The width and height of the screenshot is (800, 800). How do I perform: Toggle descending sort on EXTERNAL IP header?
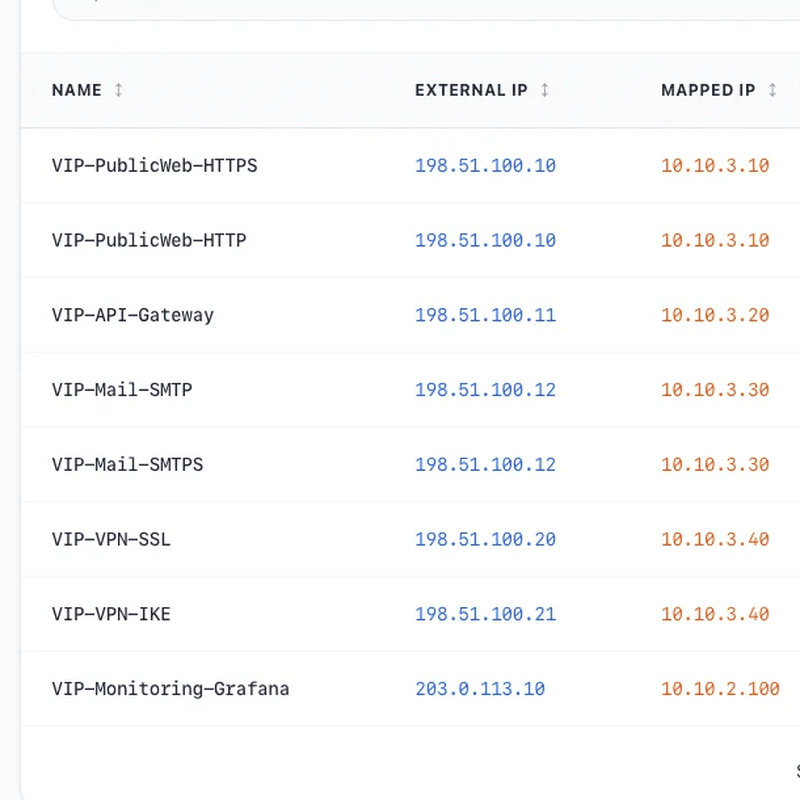544,90
